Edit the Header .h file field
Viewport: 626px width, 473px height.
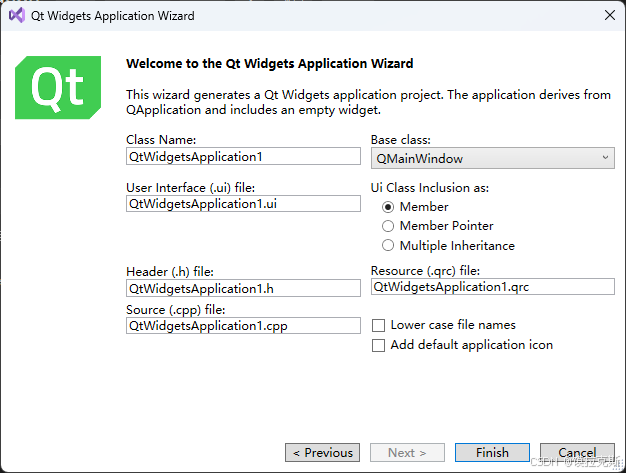point(243,288)
